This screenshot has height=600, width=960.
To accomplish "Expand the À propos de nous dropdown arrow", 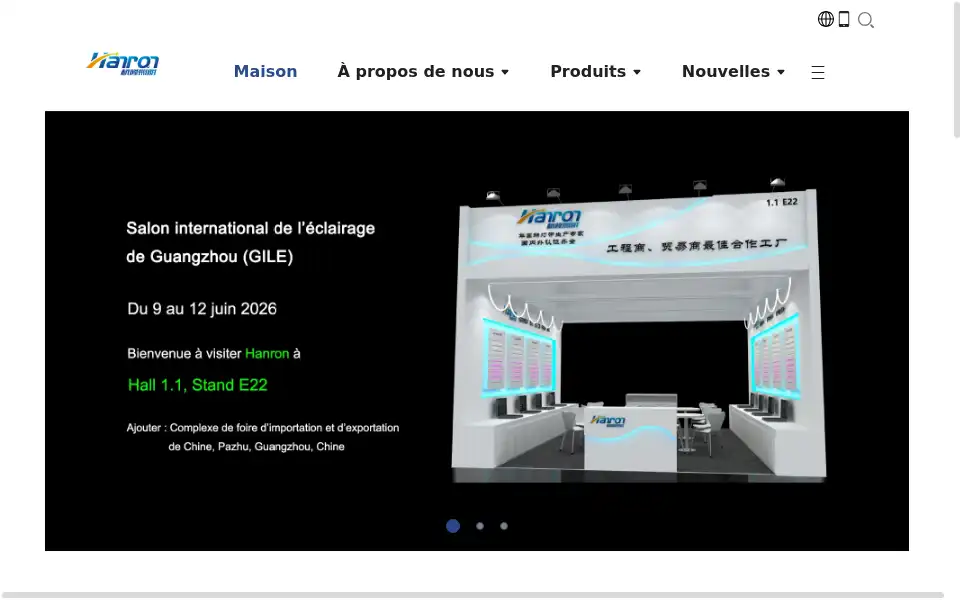I will (505, 72).
